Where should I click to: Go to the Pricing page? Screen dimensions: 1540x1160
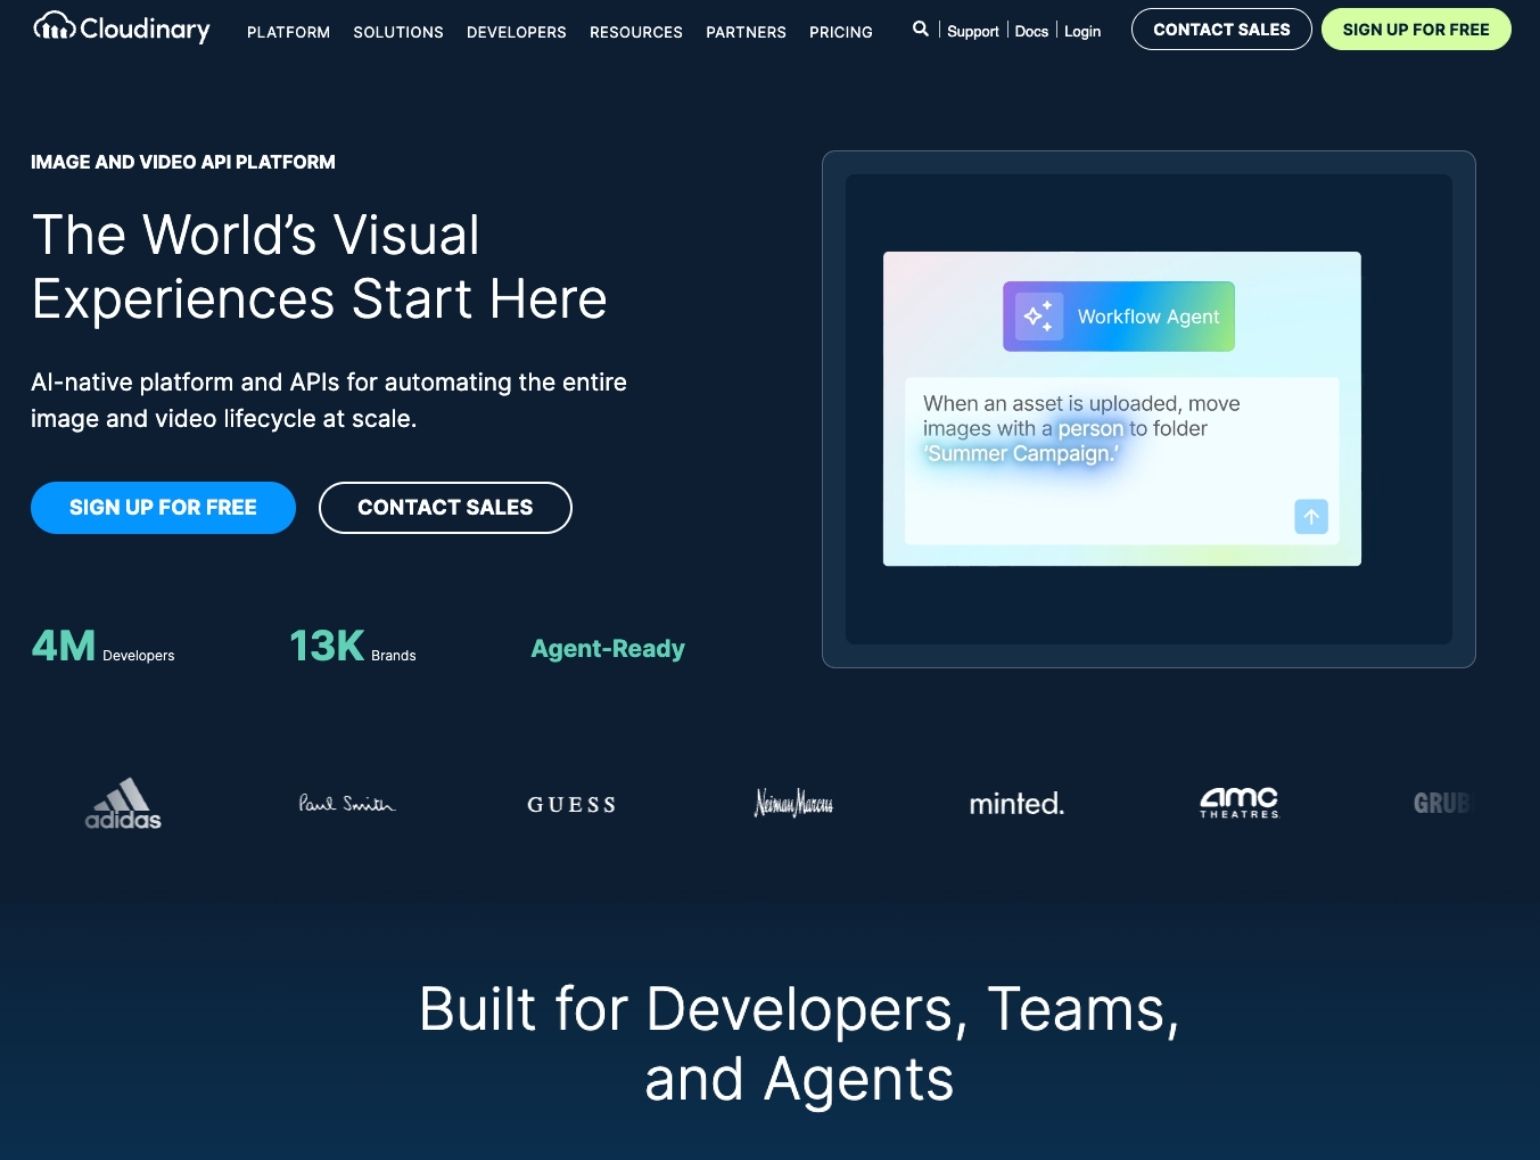pyautogui.click(x=841, y=32)
